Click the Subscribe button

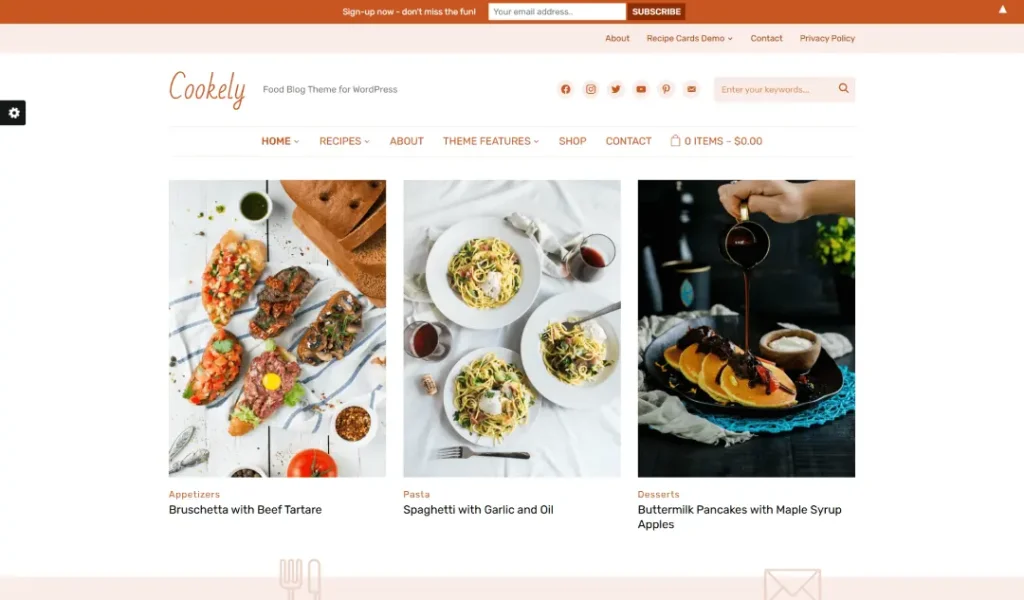click(x=656, y=12)
